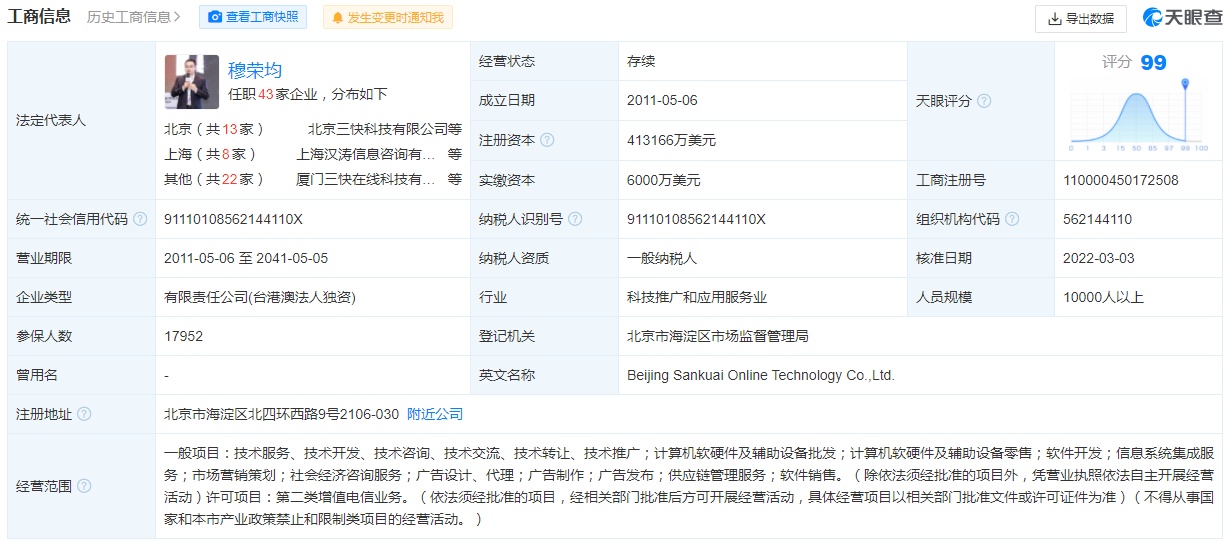Click the photo of 穆荣均
The height and width of the screenshot is (542, 1231).
pyautogui.click(x=191, y=82)
